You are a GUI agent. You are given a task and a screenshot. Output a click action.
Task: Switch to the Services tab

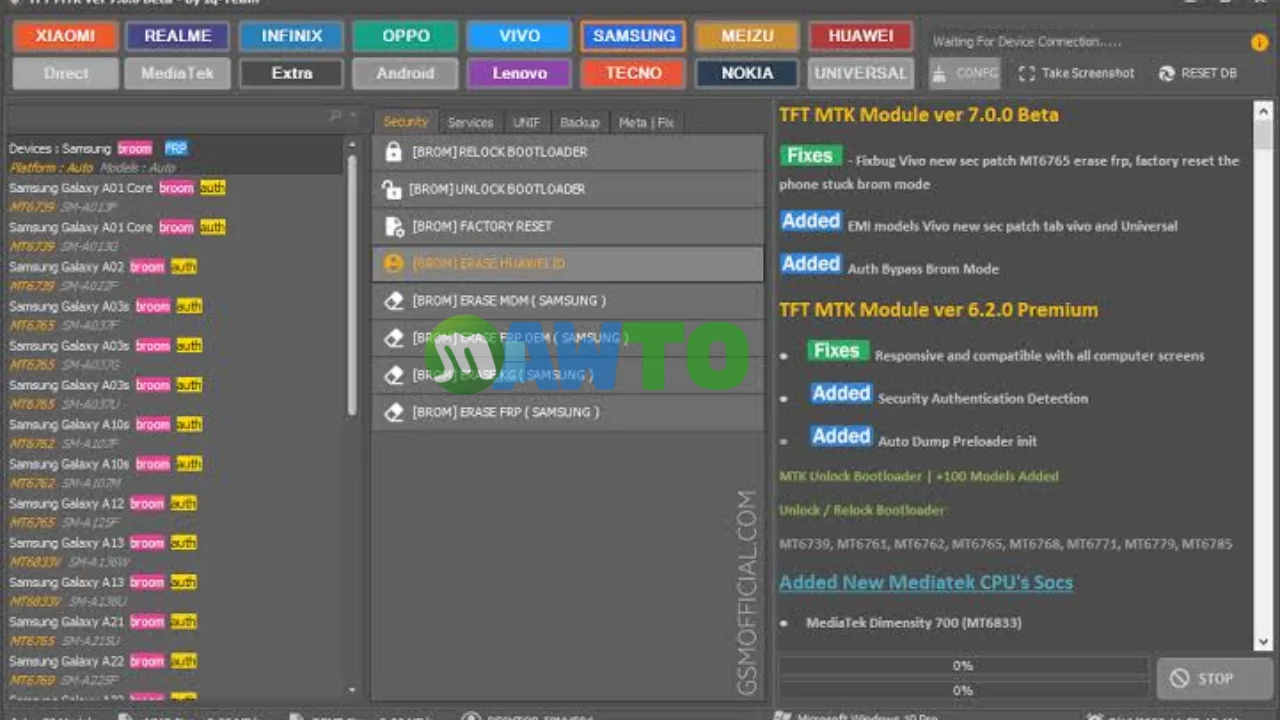point(470,122)
